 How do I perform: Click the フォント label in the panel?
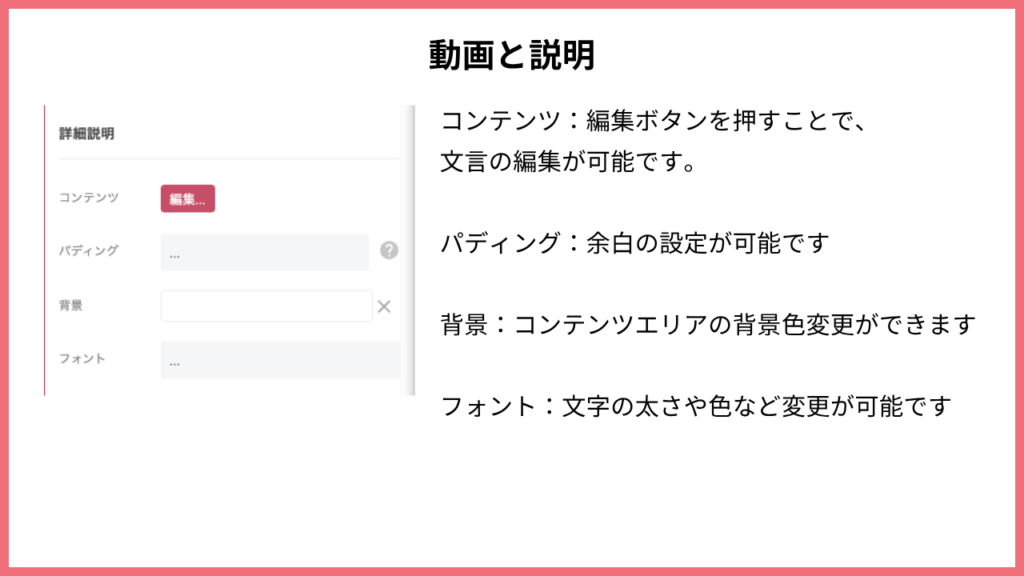coord(82,359)
